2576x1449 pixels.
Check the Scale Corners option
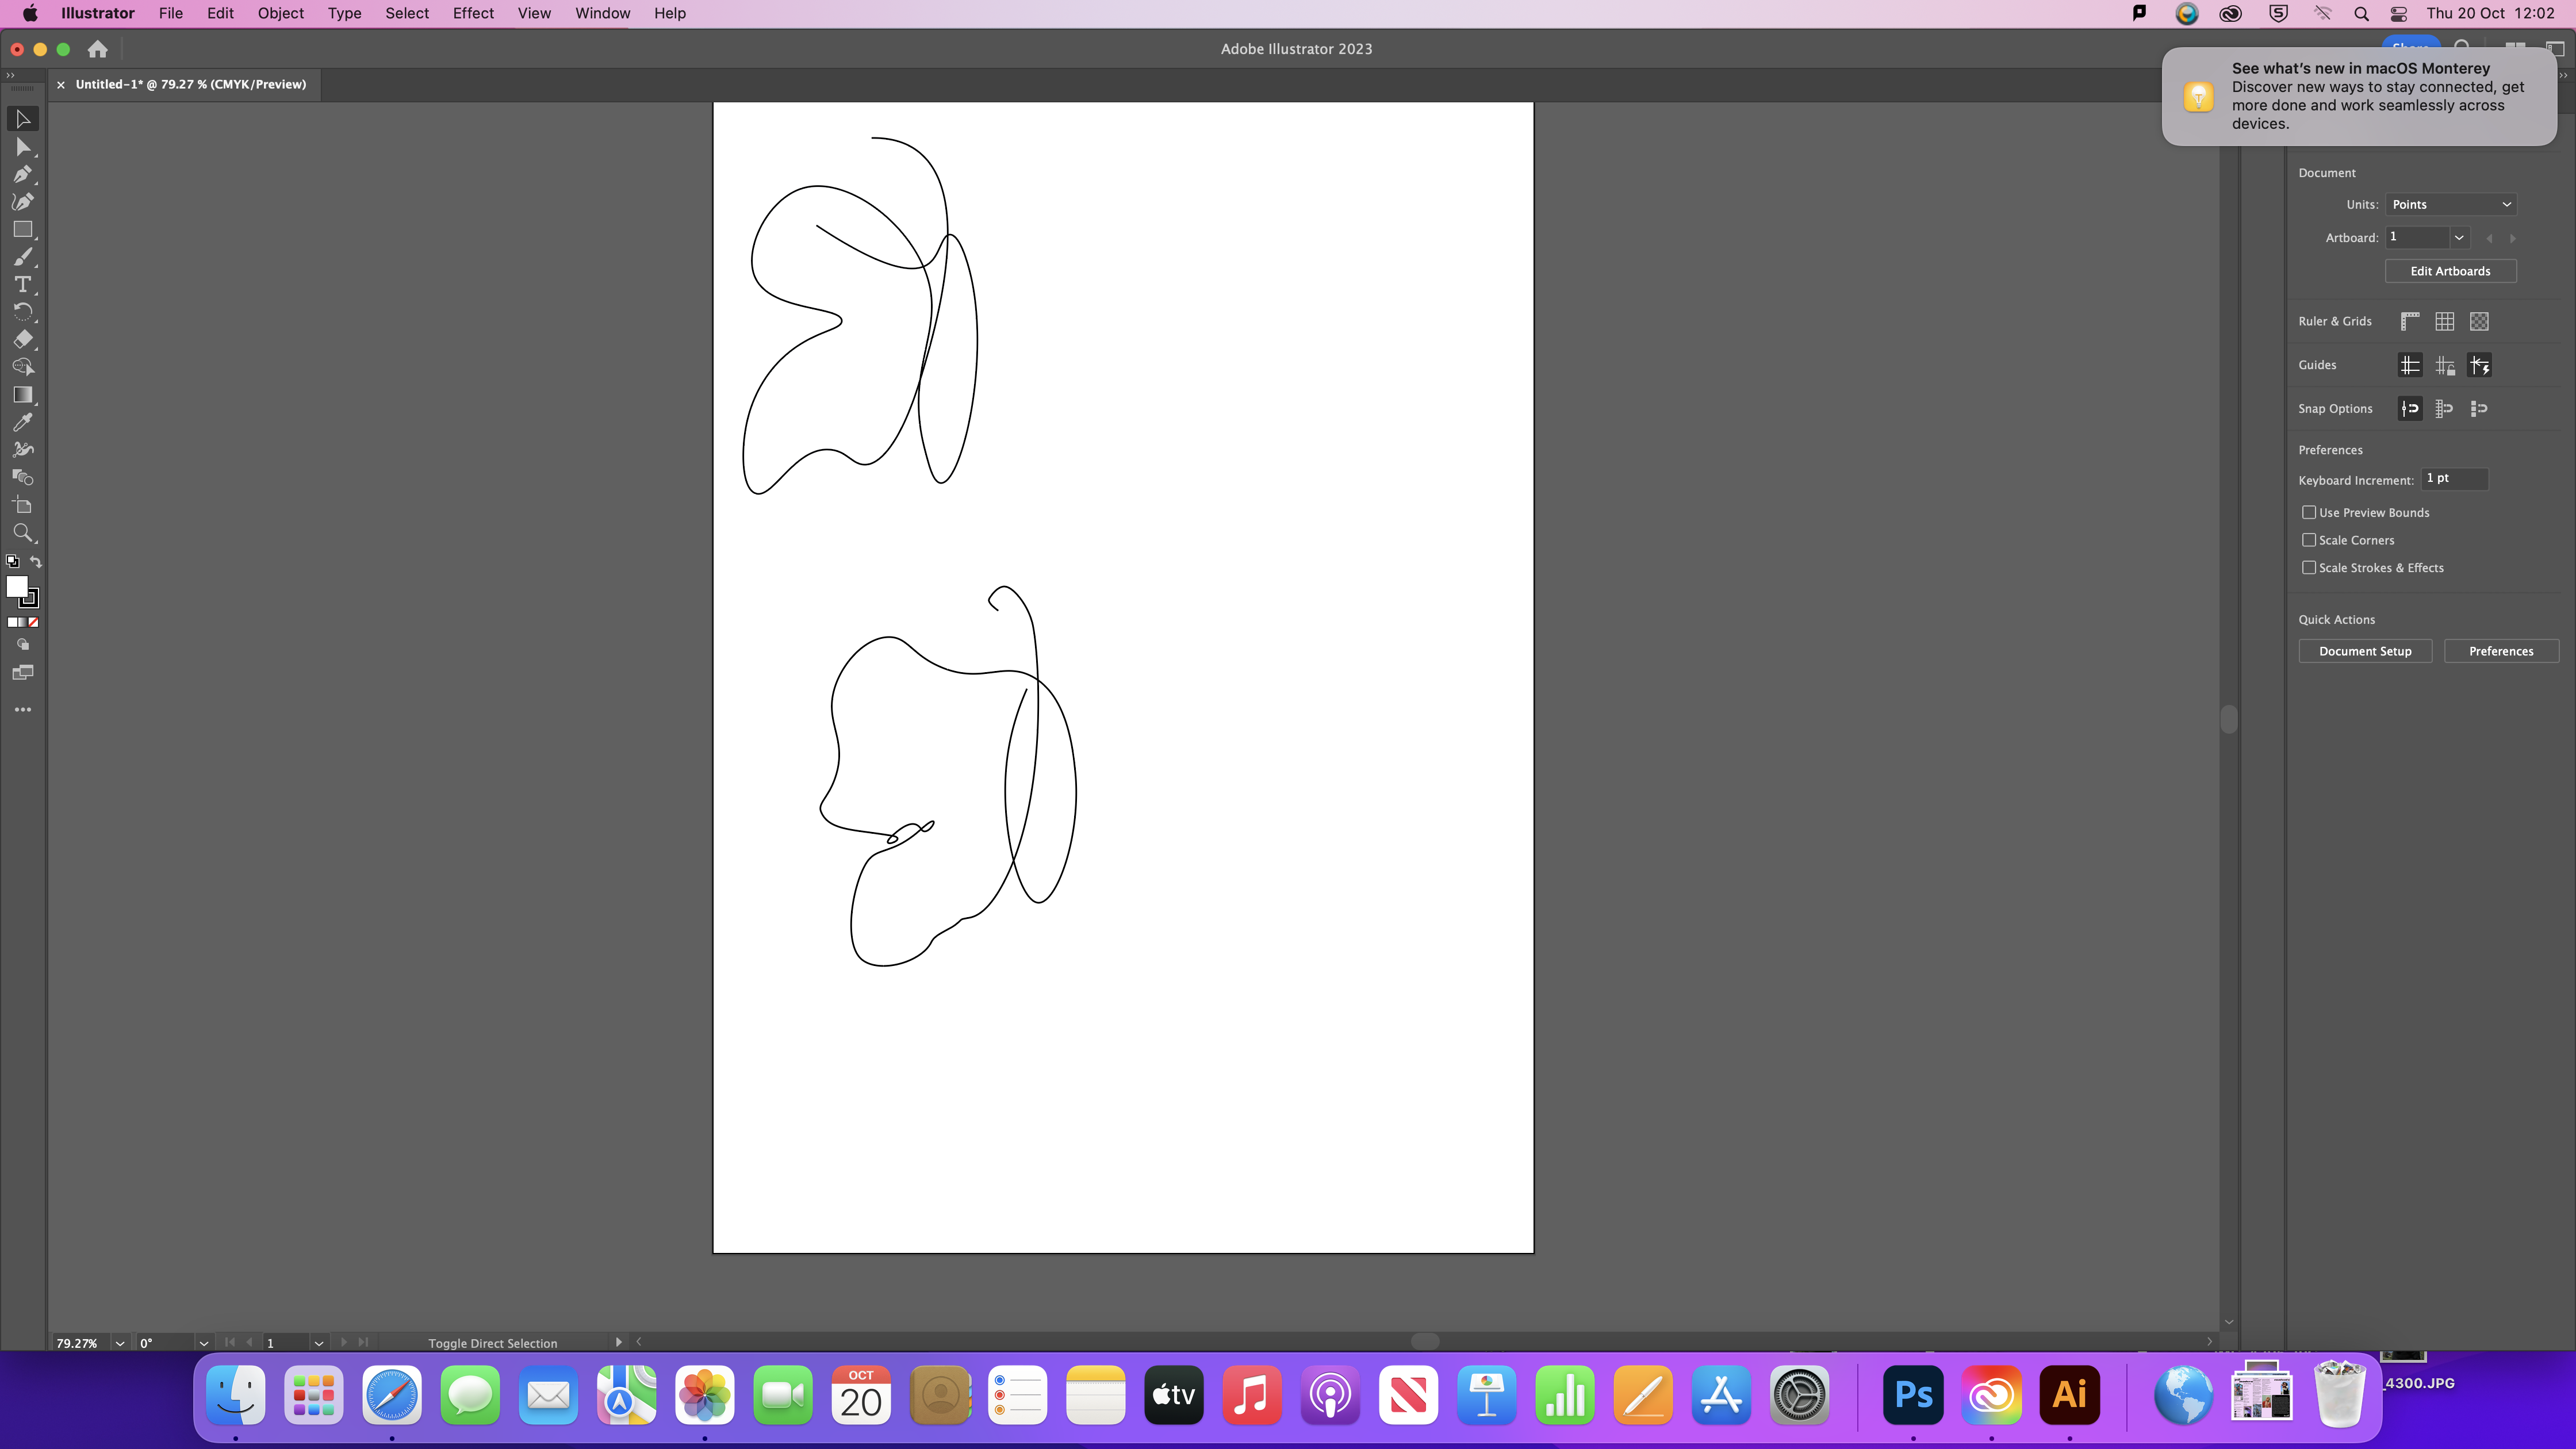(2309, 540)
